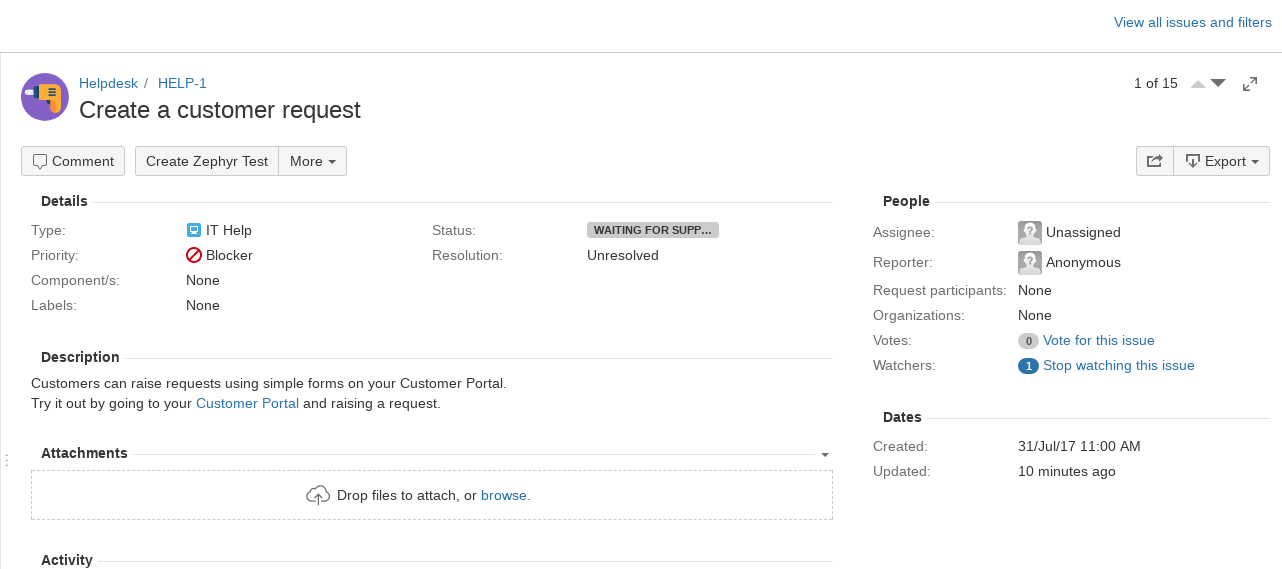Click the Helpdesk project avatar icon
Screen dimensions: 1282x569
pyautogui.click(x=45, y=97)
